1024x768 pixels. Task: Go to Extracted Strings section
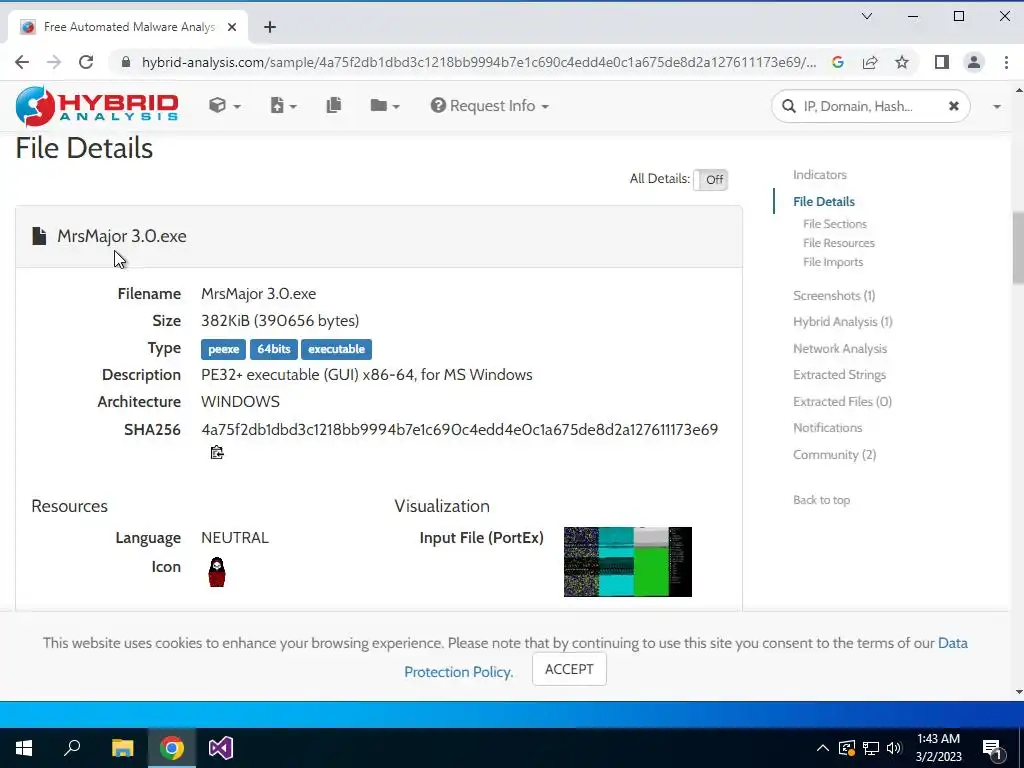(x=839, y=375)
